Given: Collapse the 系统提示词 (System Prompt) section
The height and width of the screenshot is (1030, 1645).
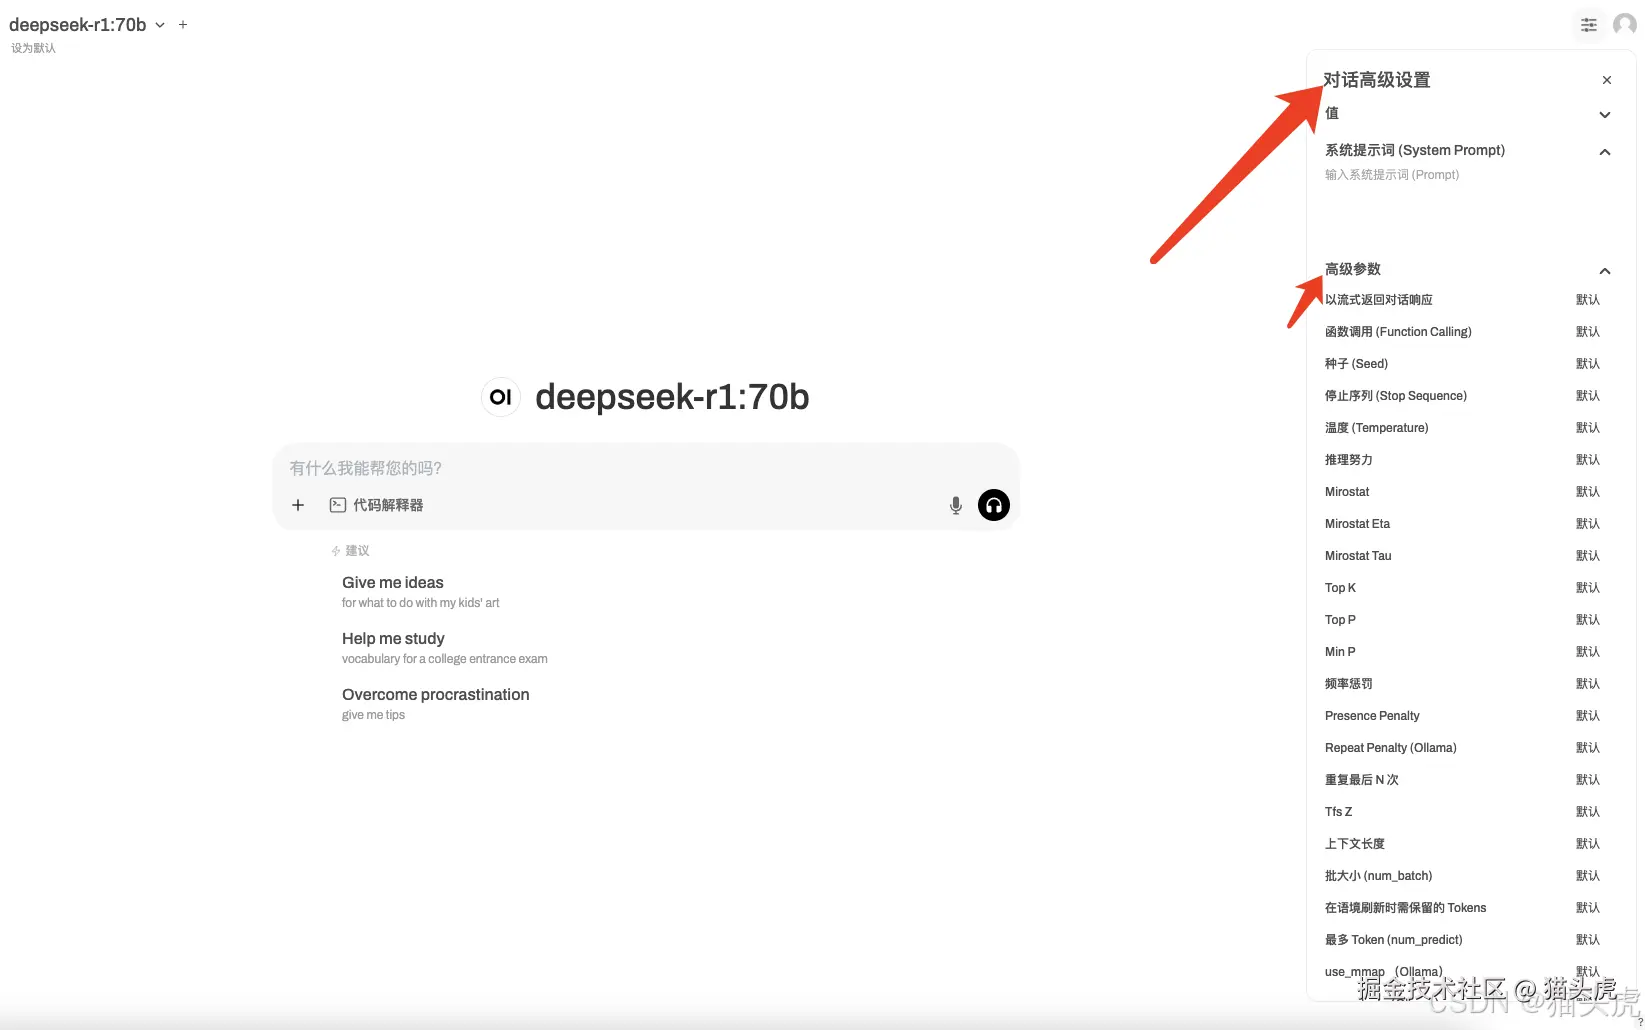Looking at the screenshot, I should (x=1605, y=152).
